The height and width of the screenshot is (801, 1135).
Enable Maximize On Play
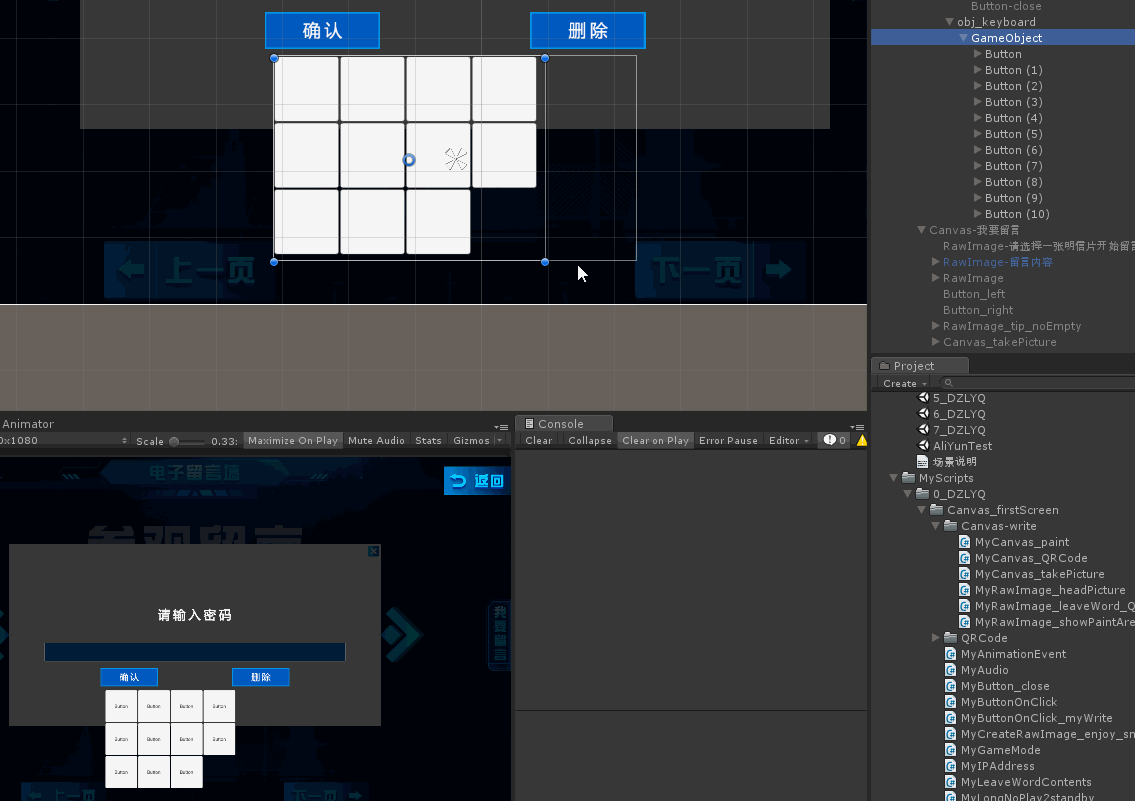[x=292, y=440]
